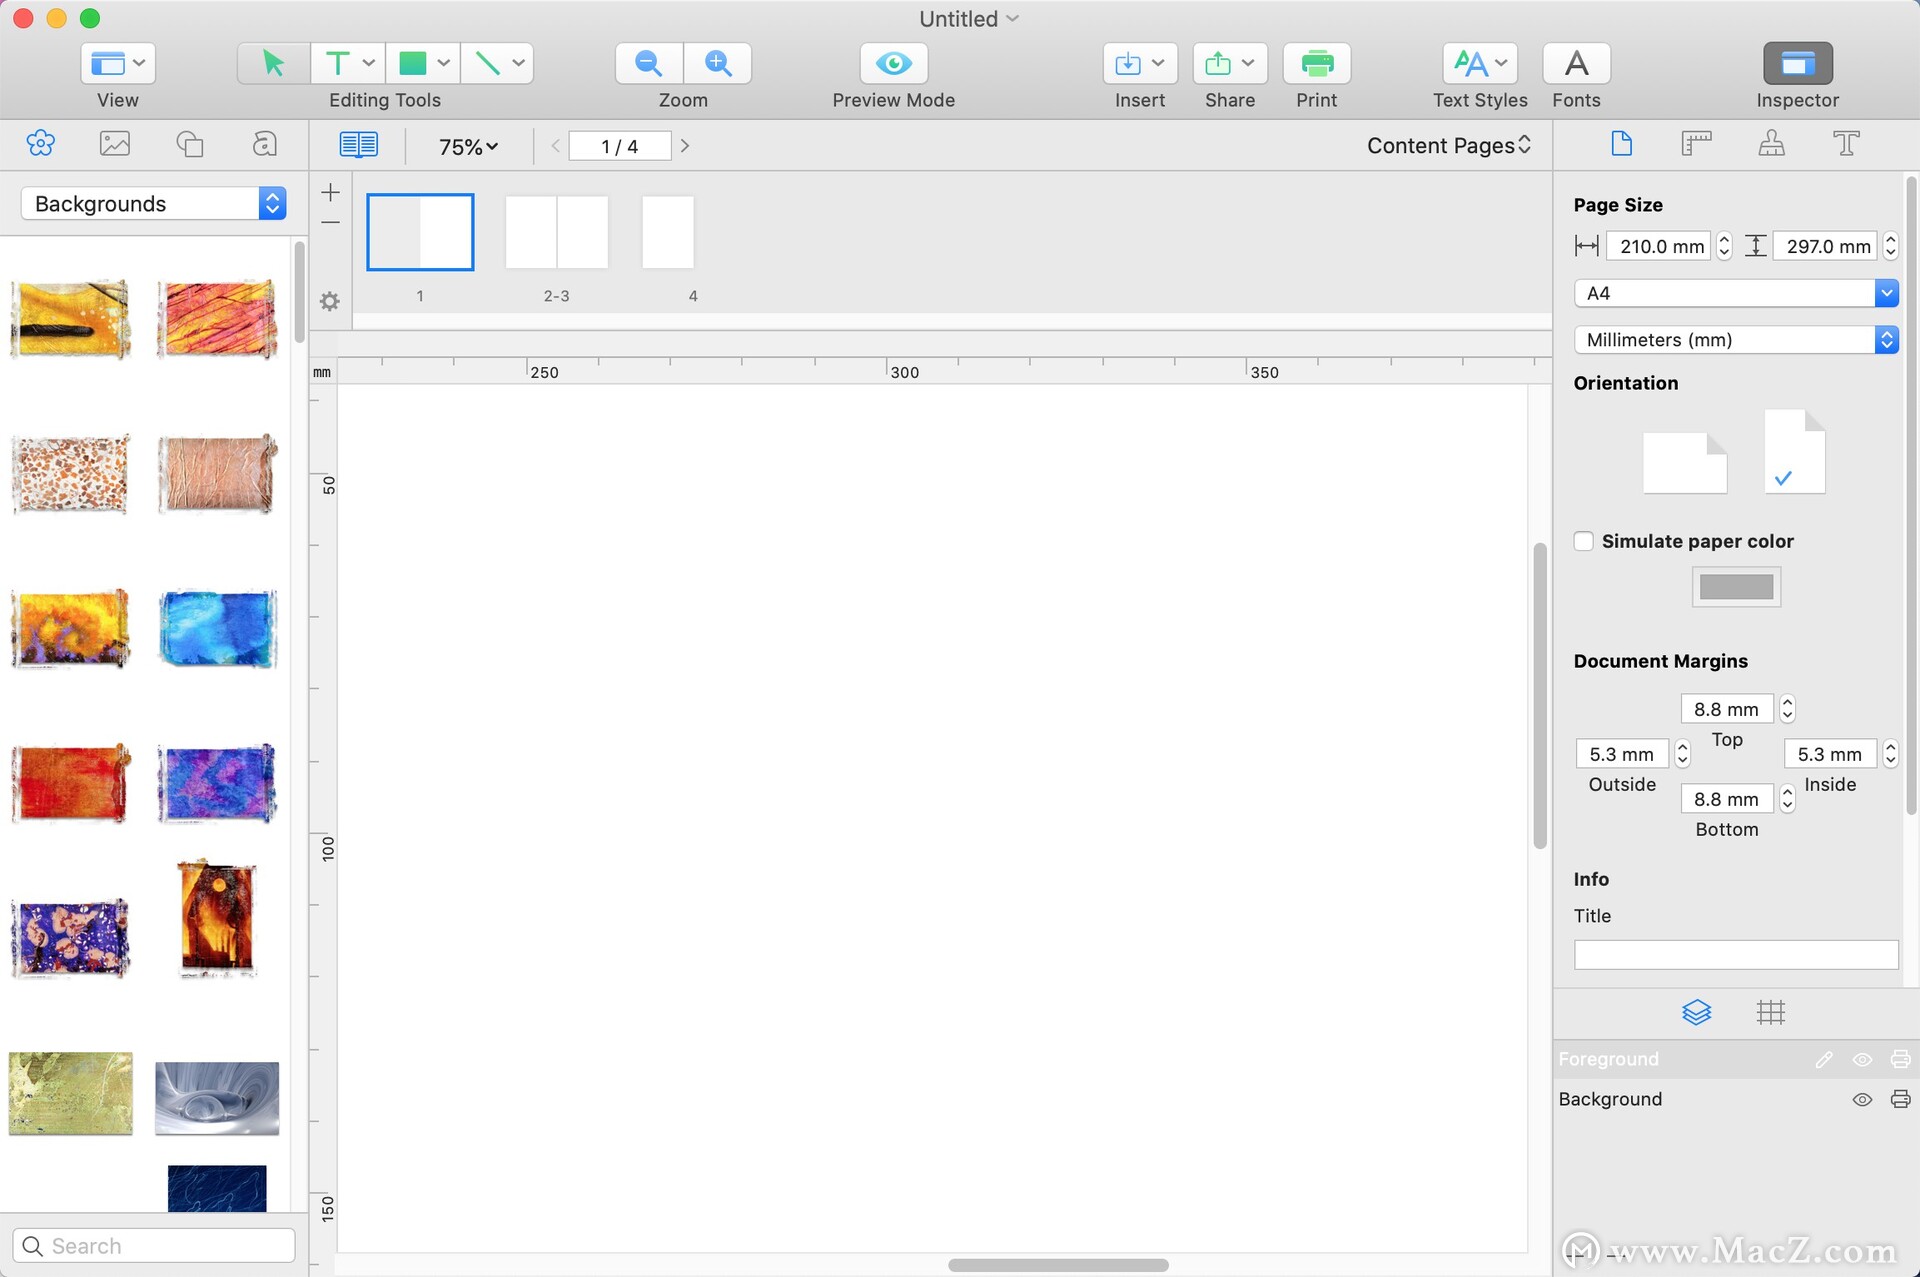This screenshot has width=1920, height=1277.
Task: Remove a page with the minus icon
Action: coord(331,222)
